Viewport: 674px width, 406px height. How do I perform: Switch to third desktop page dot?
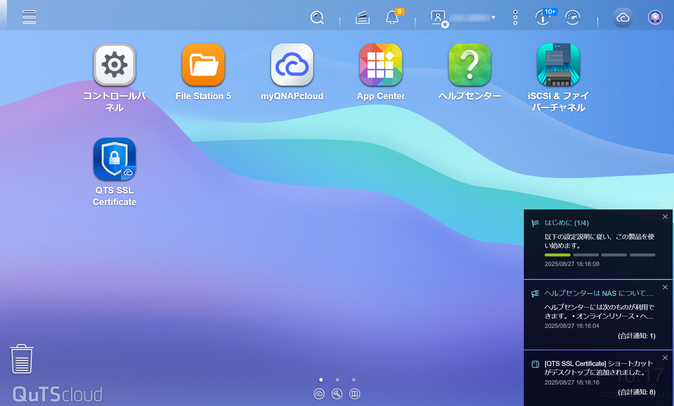click(353, 380)
